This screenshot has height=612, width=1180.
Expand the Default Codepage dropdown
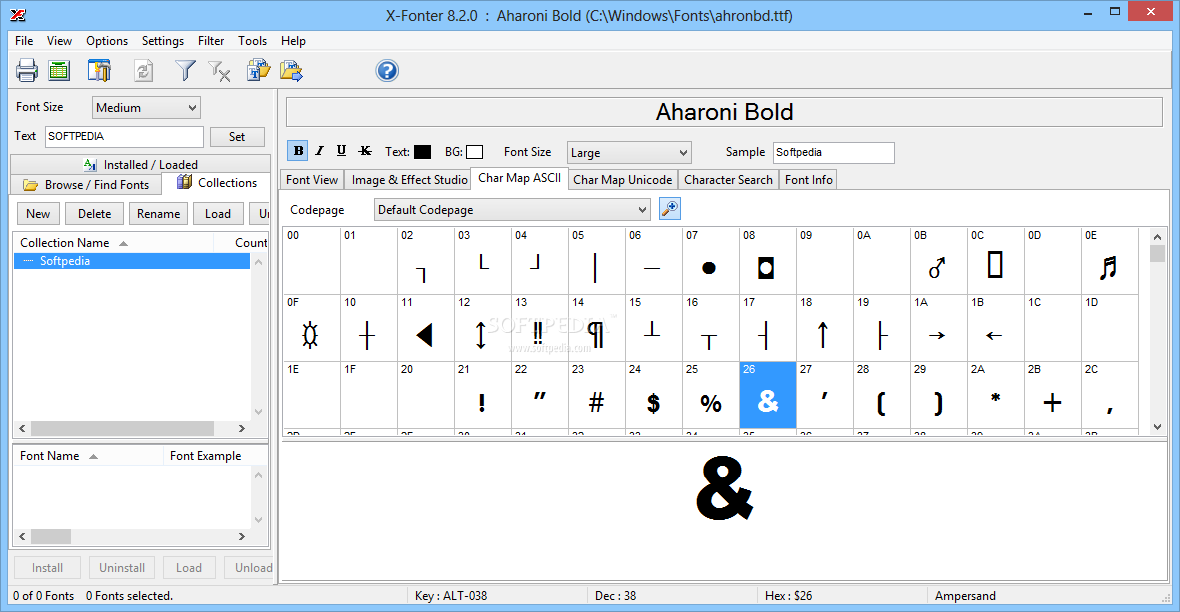click(x=512, y=209)
